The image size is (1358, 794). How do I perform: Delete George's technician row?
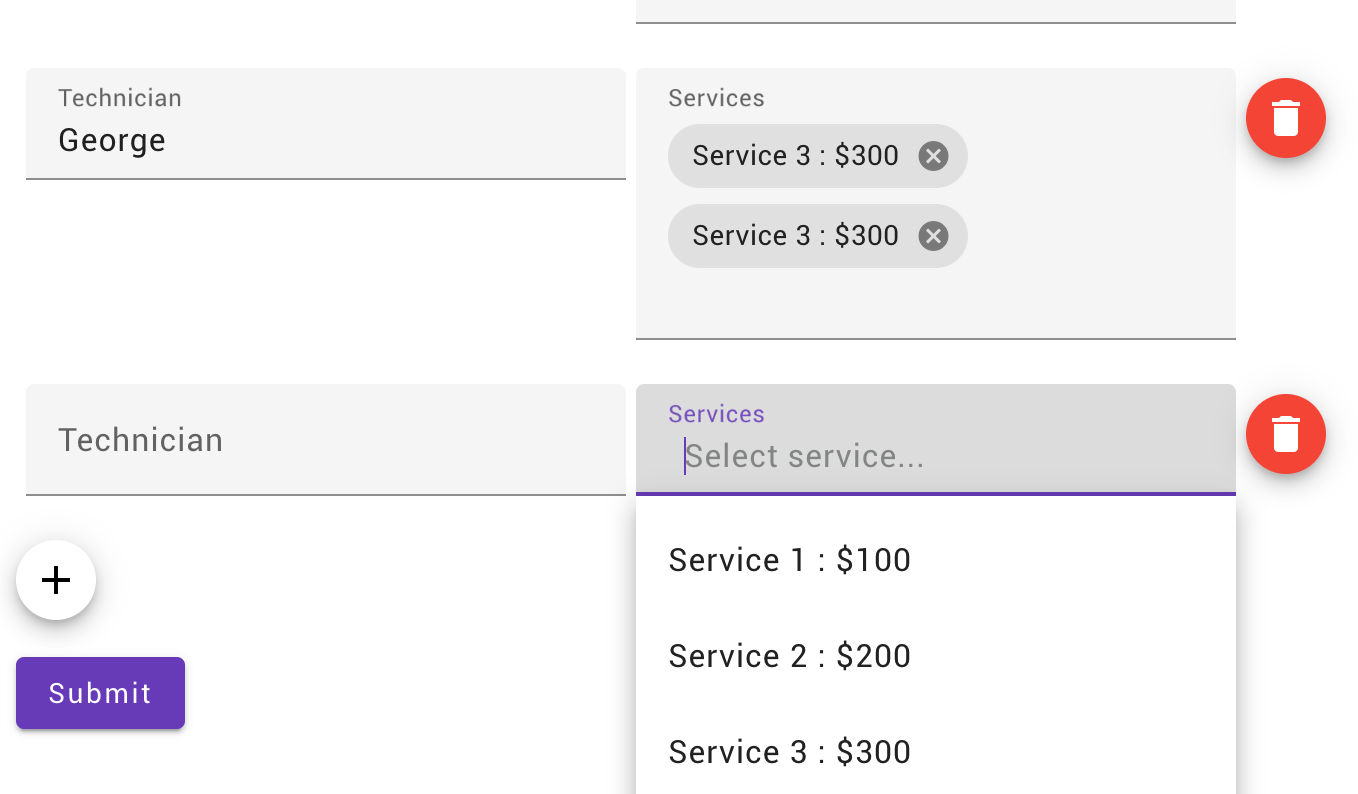1285,118
